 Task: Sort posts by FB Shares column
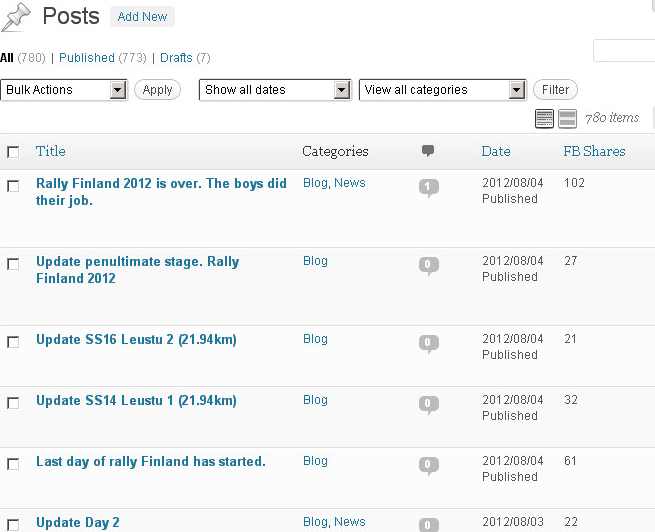coord(594,151)
